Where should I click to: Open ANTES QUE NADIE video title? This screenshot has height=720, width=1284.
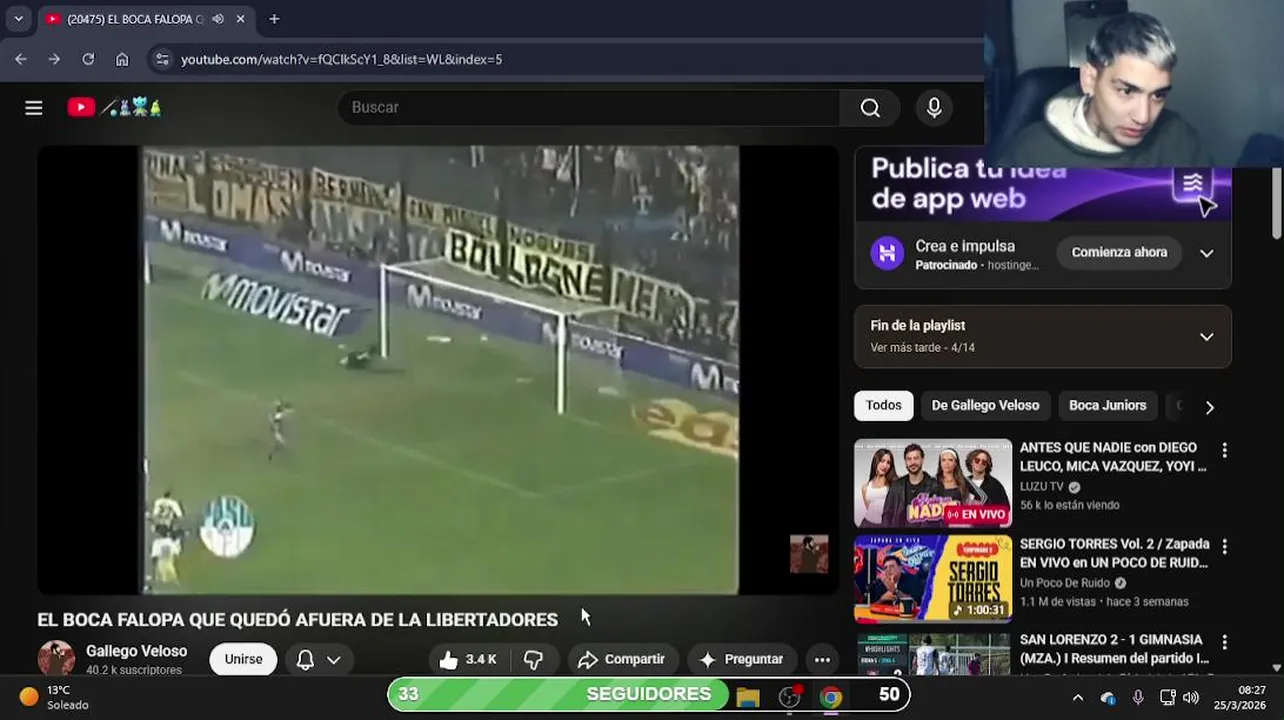pos(1113,457)
